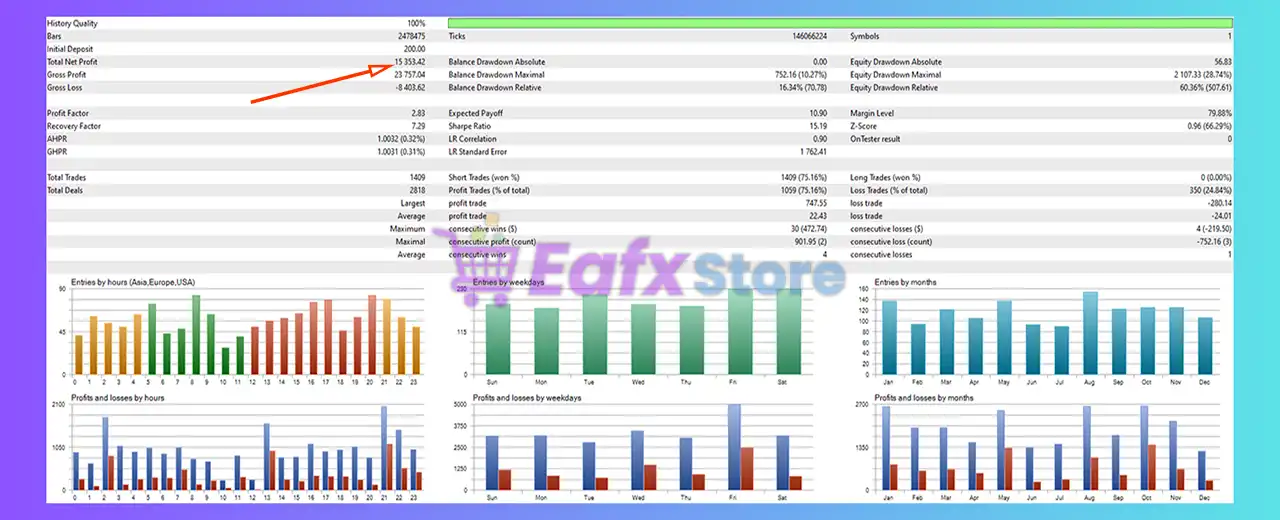Click the shopping cart icon in the Eafx Store watermark
Viewport: 1280px width, 520px height.
coord(466,262)
